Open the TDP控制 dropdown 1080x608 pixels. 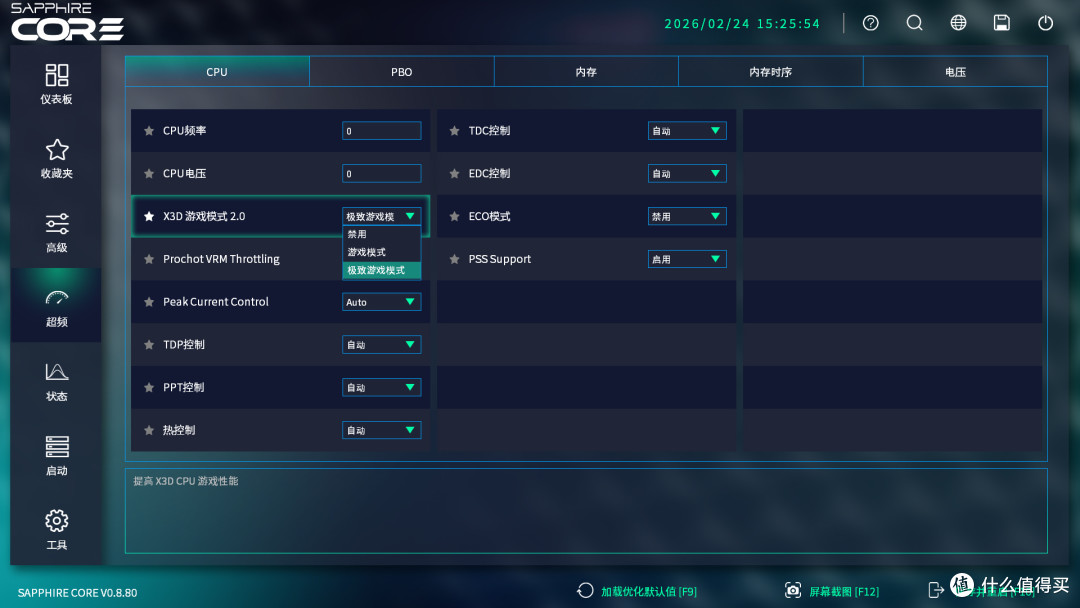382,344
